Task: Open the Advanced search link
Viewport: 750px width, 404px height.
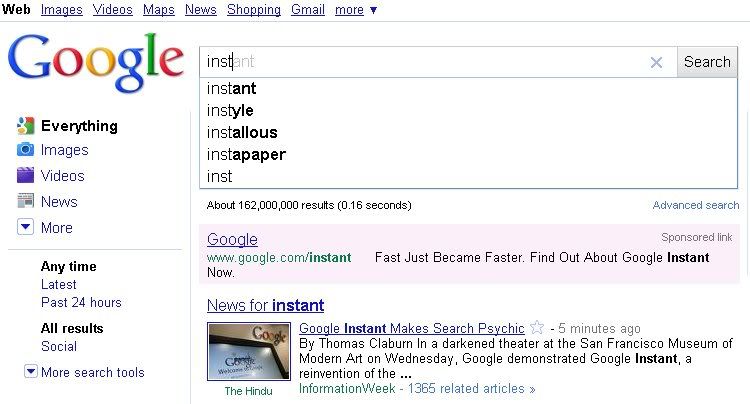Action: pyautogui.click(x=695, y=205)
